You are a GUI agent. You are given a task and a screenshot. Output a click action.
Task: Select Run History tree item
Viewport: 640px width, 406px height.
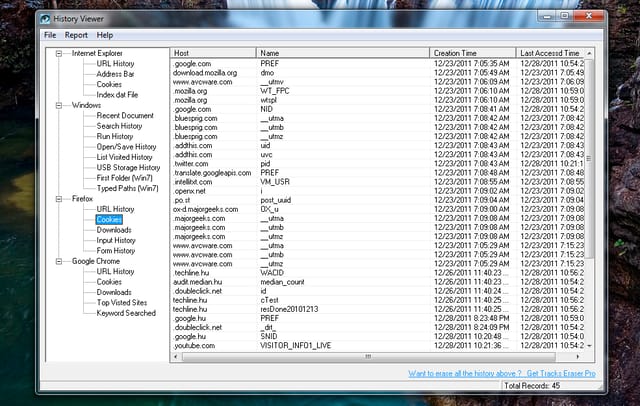115,136
